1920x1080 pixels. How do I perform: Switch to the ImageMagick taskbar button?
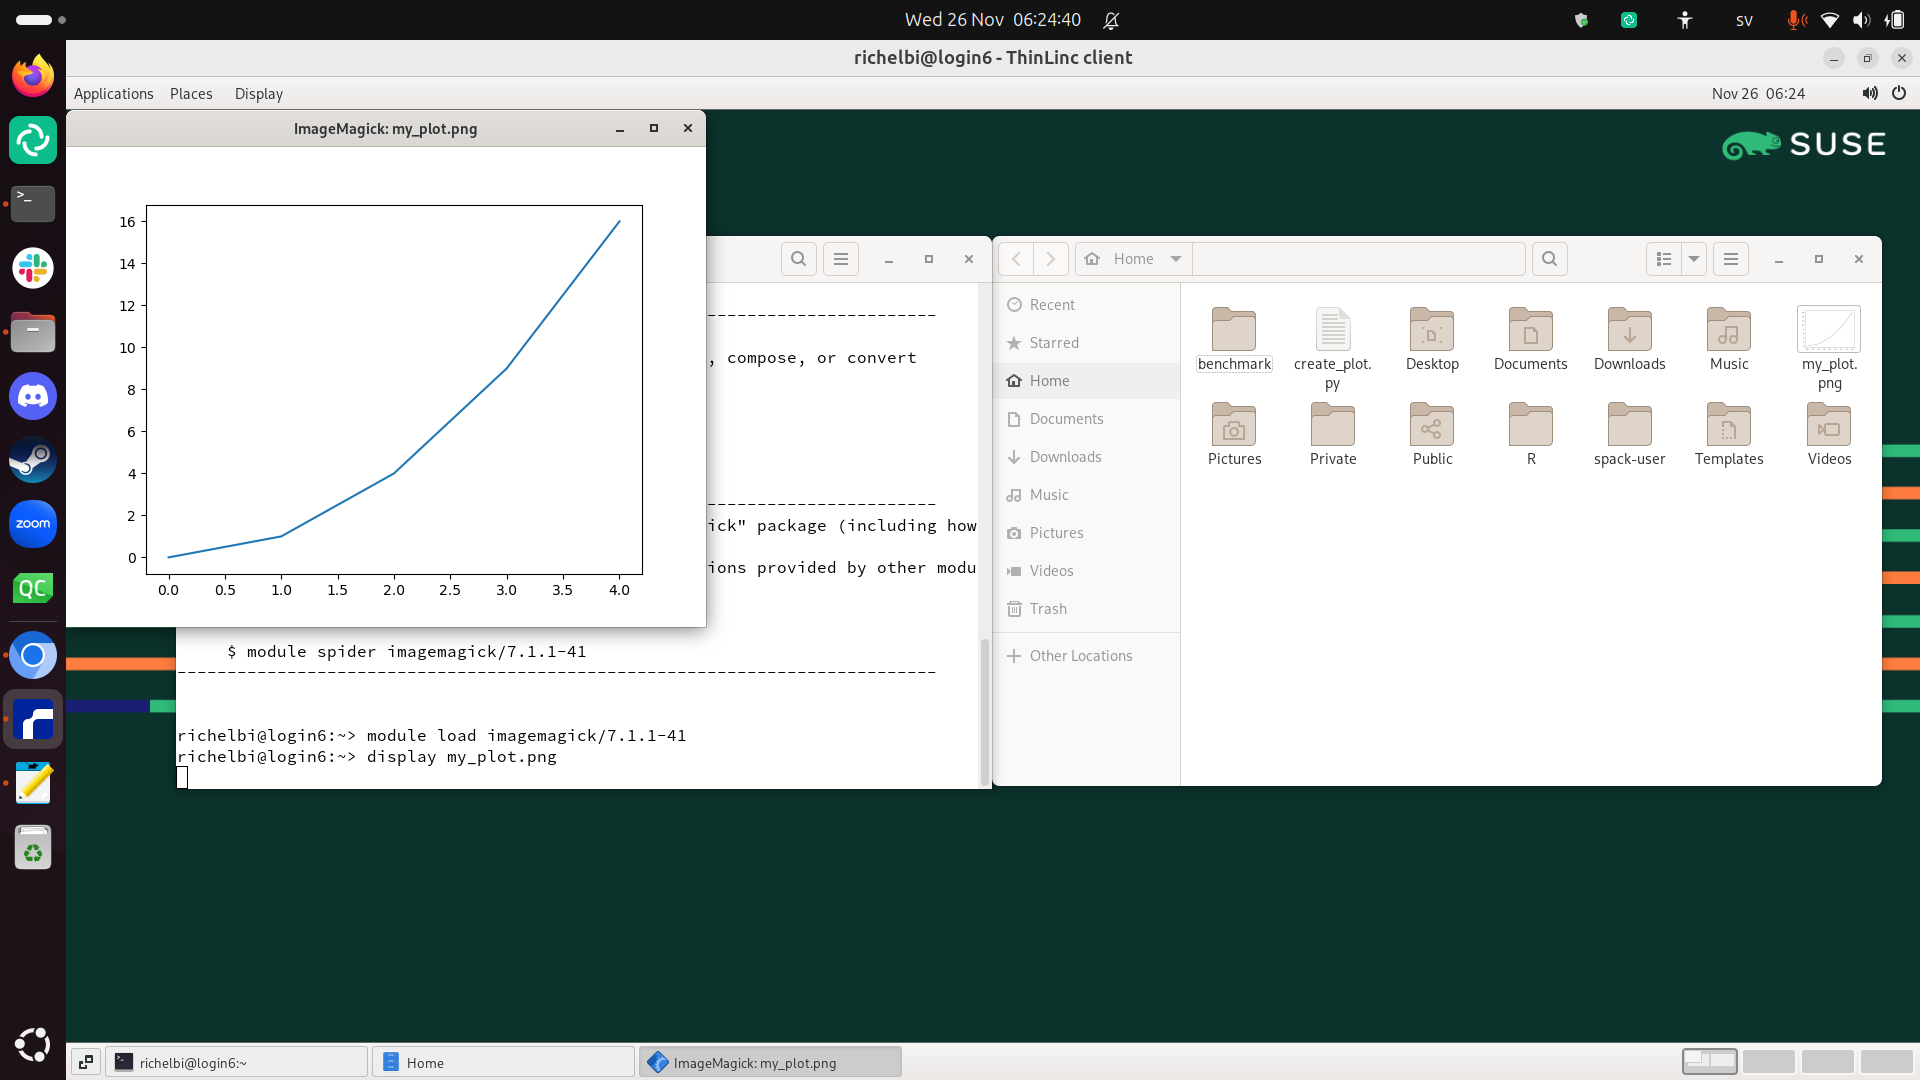770,1062
